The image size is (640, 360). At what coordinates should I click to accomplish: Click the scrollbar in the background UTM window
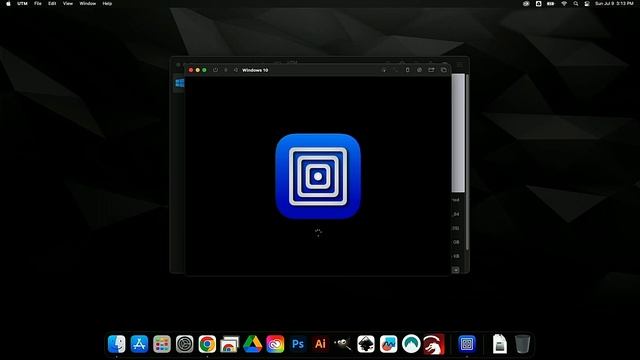click(x=467, y=162)
